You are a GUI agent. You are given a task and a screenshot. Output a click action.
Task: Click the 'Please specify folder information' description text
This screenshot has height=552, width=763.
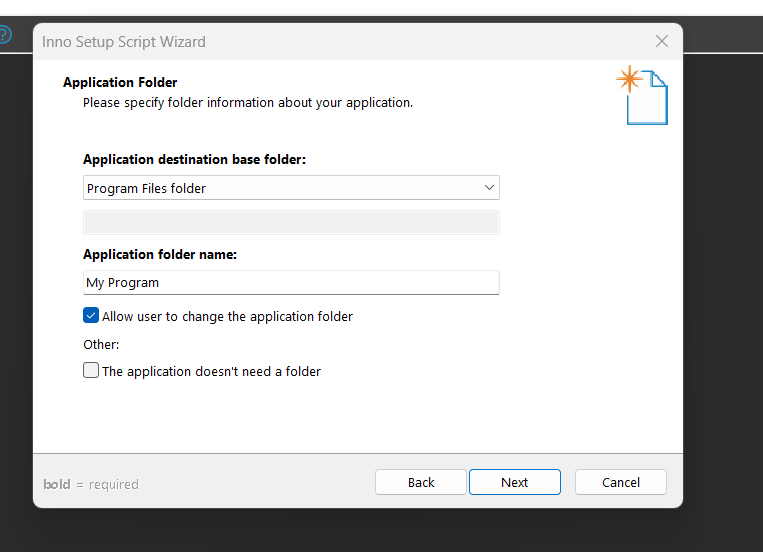tap(248, 102)
